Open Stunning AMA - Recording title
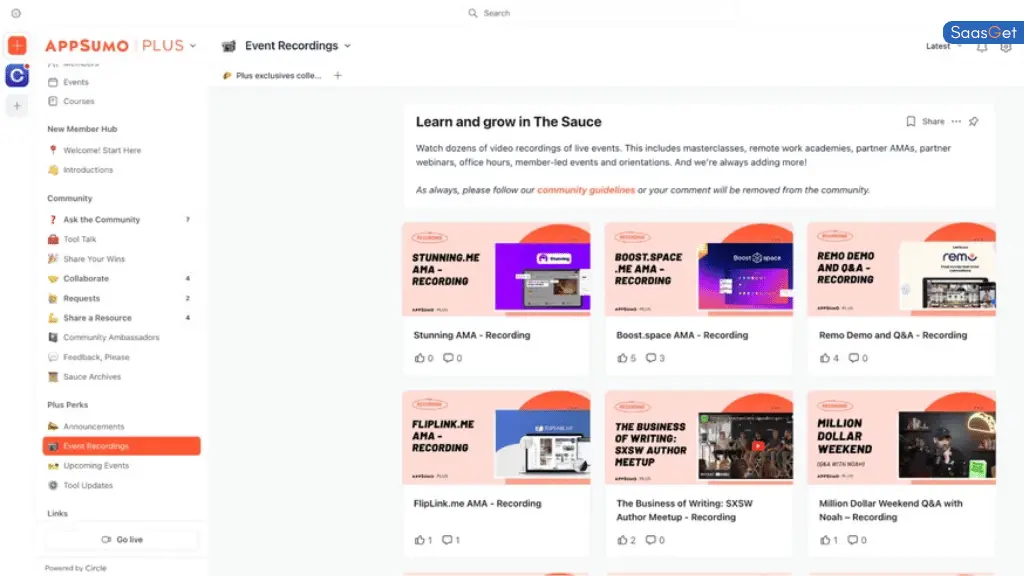The image size is (1024, 576). tap(472, 335)
